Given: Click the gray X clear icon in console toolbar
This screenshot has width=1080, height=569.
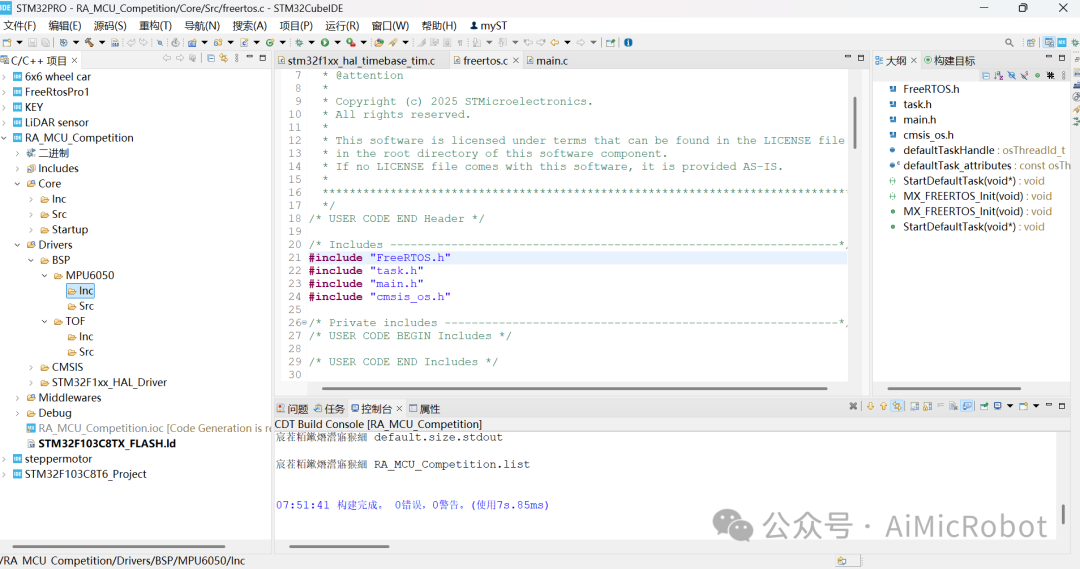Looking at the screenshot, I should [853, 406].
